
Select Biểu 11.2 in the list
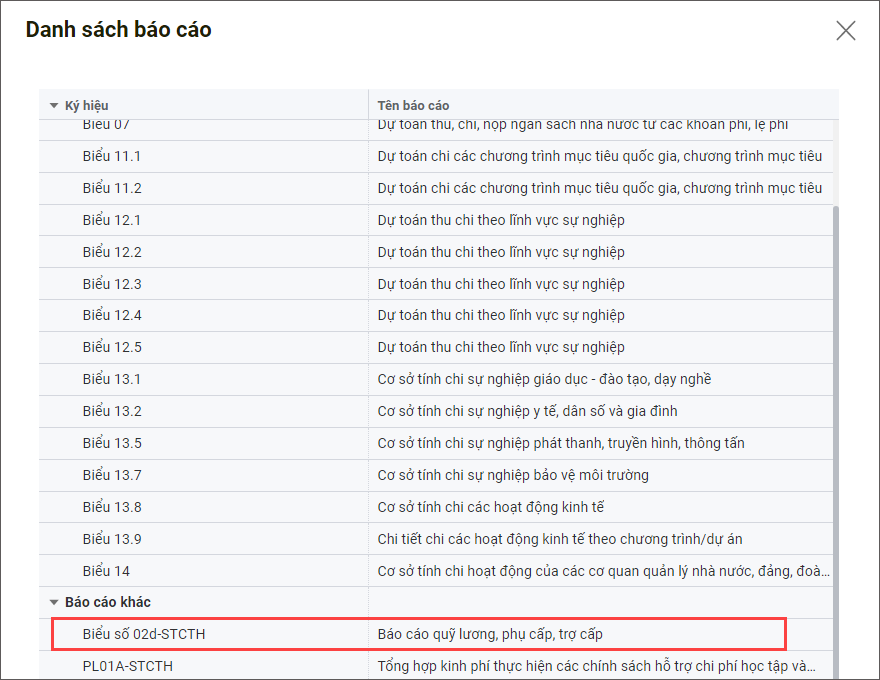click(112, 188)
